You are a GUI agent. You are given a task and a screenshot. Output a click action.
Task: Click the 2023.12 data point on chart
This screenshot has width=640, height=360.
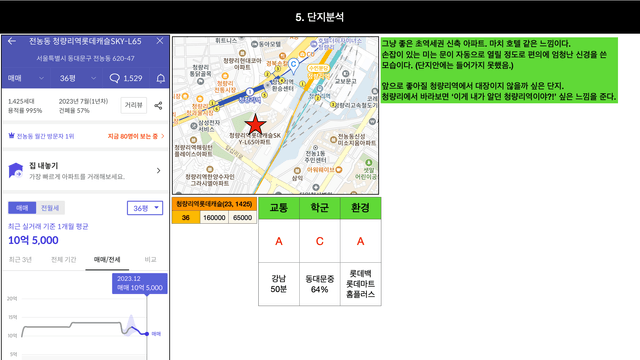tap(147, 334)
